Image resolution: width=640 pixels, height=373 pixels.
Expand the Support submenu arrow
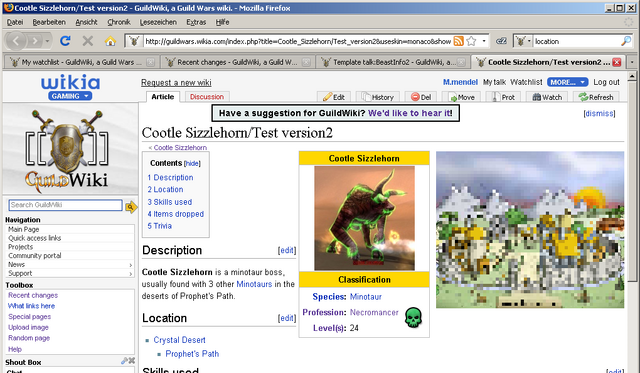(x=131, y=274)
